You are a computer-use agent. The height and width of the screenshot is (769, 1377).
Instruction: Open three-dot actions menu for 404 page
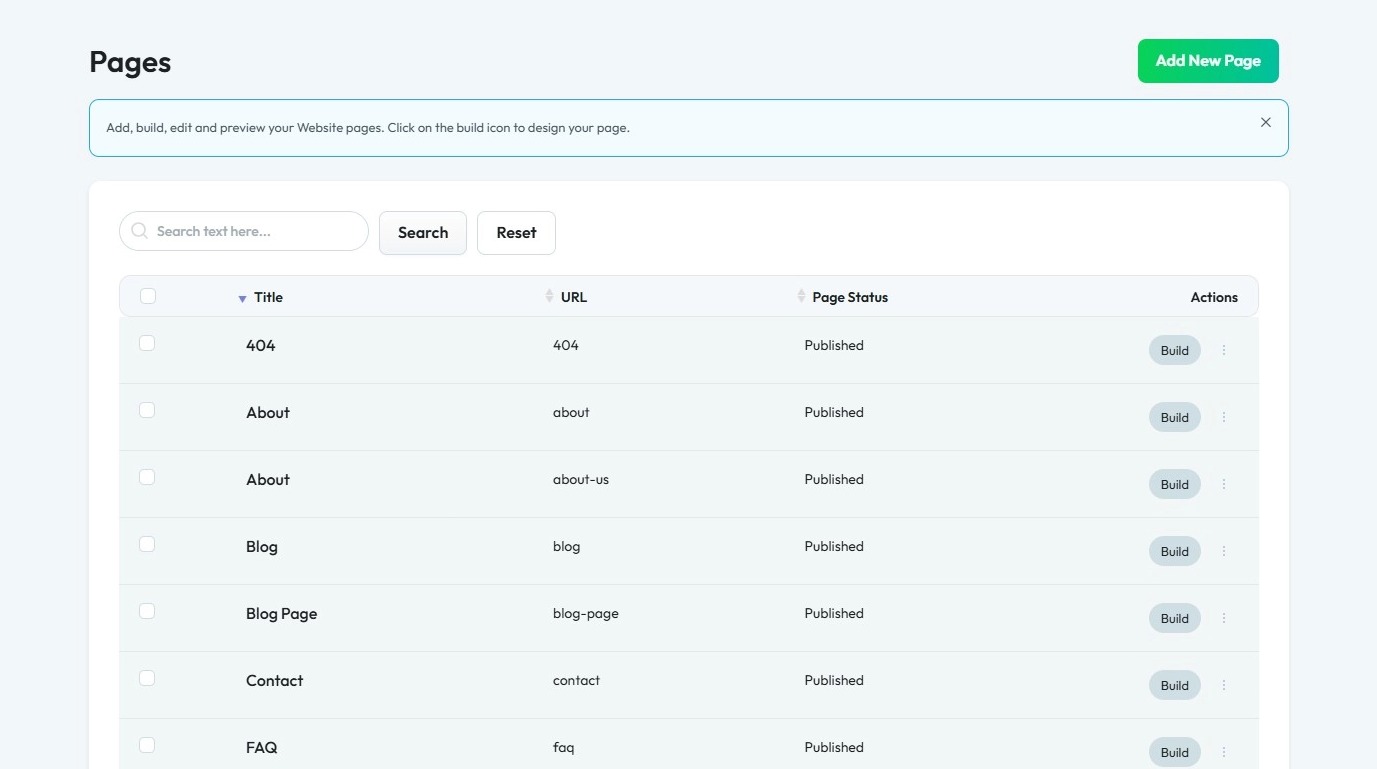tap(1224, 350)
